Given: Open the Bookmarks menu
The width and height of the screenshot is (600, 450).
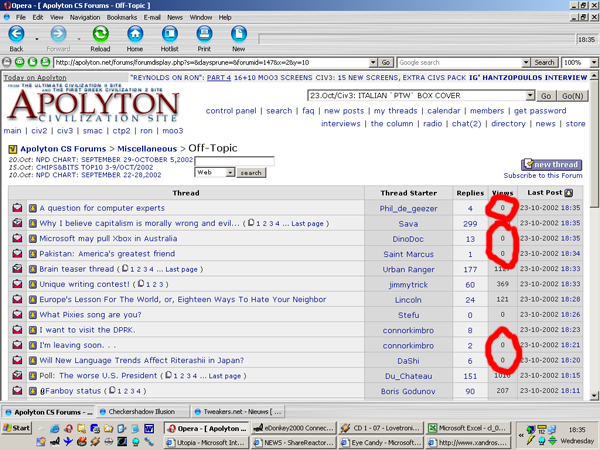Looking at the screenshot, I should [122, 17].
